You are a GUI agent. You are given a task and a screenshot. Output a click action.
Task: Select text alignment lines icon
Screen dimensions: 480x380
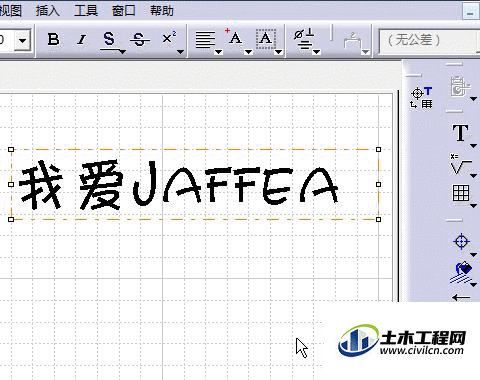coord(205,40)
